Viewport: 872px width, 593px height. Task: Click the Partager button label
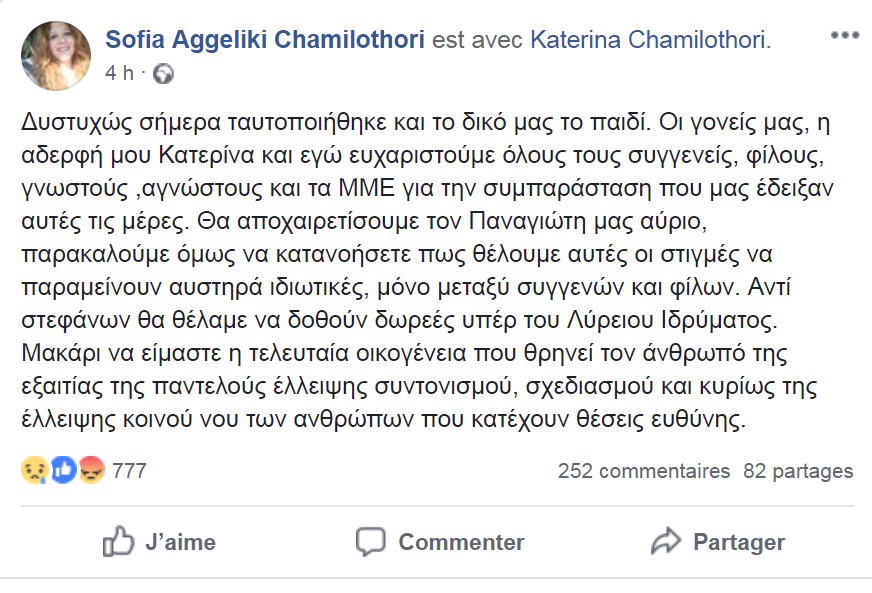(739, 542)
